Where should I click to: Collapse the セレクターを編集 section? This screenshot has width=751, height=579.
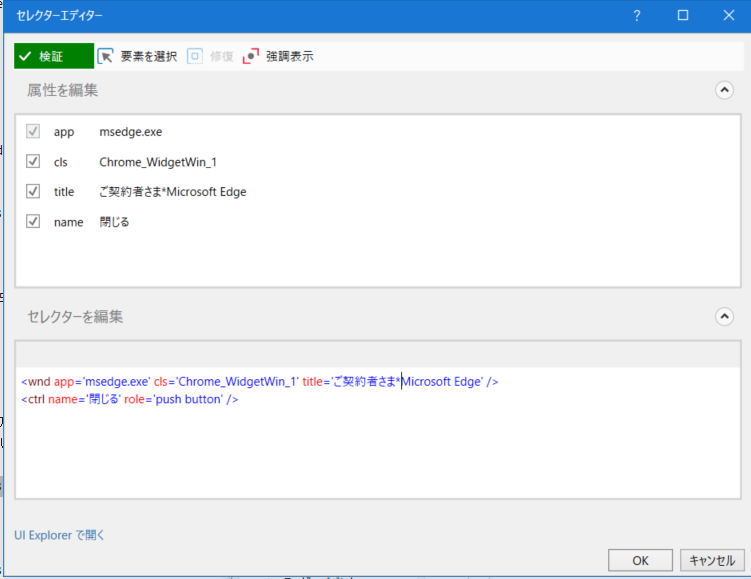[x=724, y=316]
